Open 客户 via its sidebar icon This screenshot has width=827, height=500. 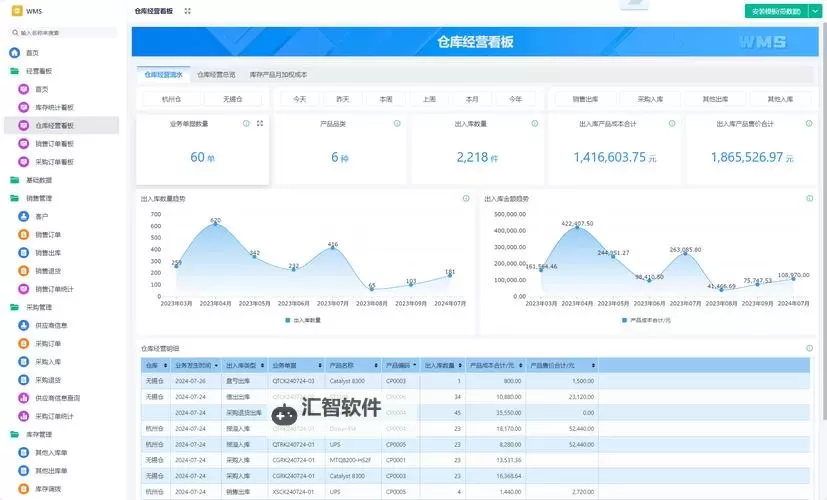24,216
